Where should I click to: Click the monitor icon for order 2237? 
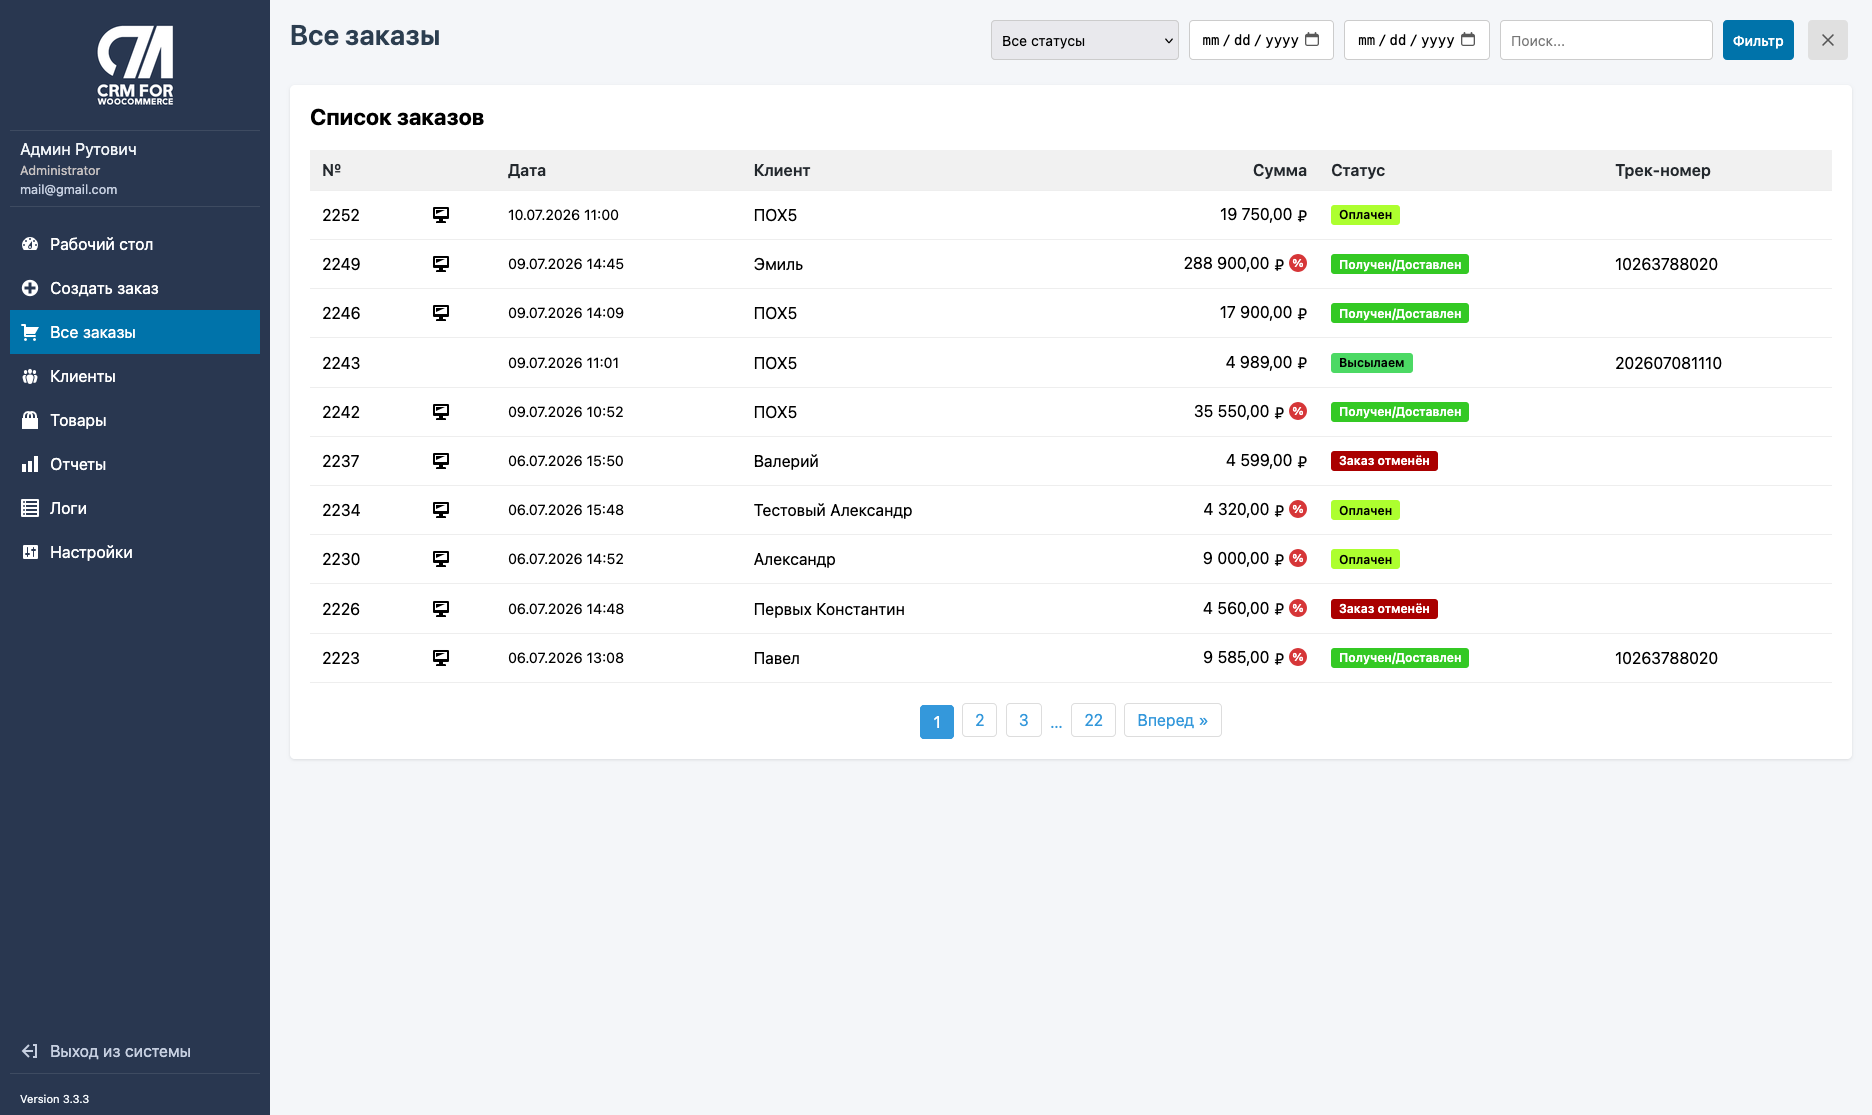click(441, 461)
